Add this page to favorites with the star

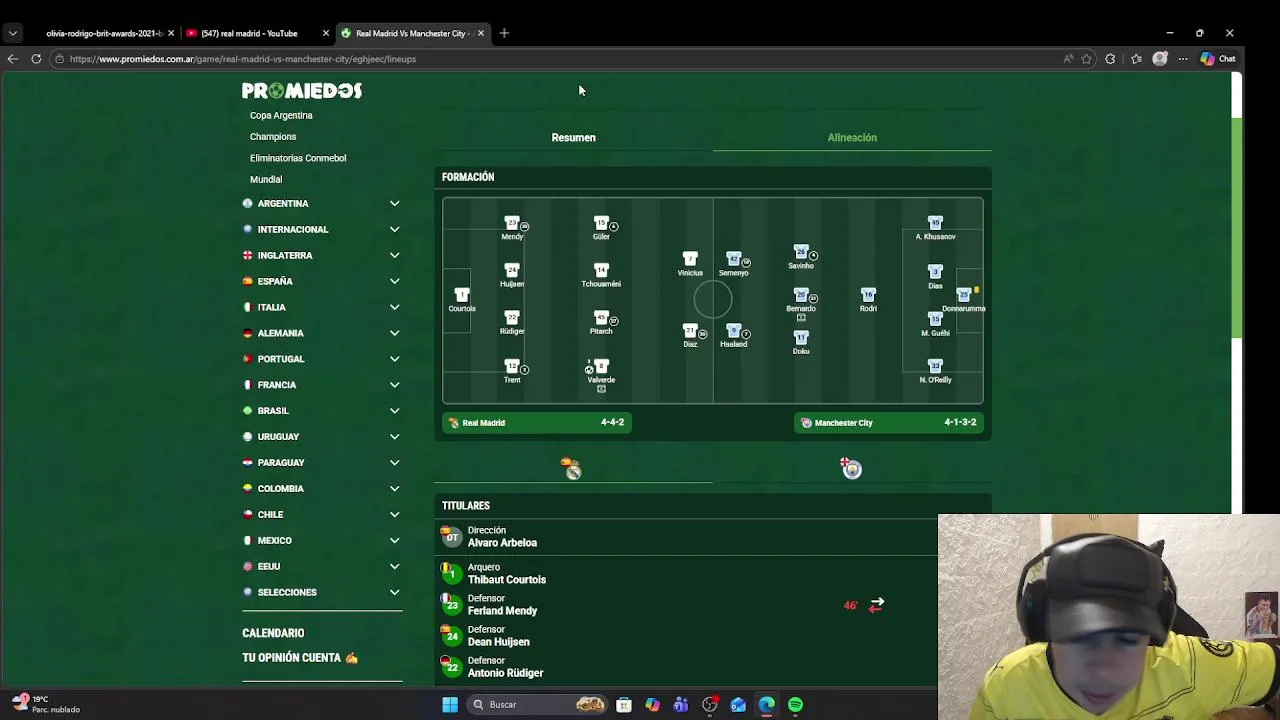click(x=1086, y=59)
